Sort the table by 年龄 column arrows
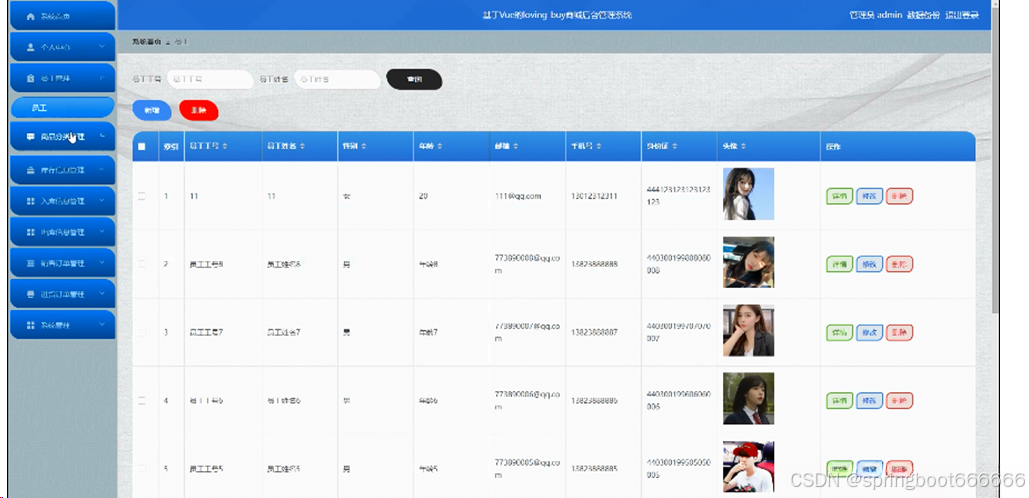Screen dimensions: 1029x498 (440, 147)
